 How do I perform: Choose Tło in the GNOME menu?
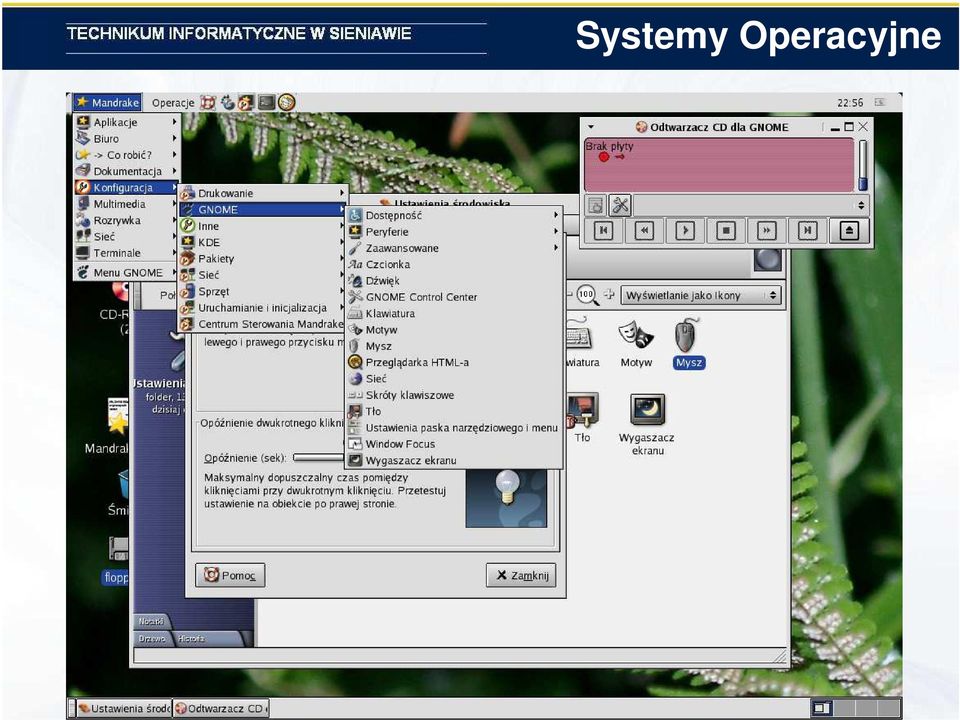454,411
